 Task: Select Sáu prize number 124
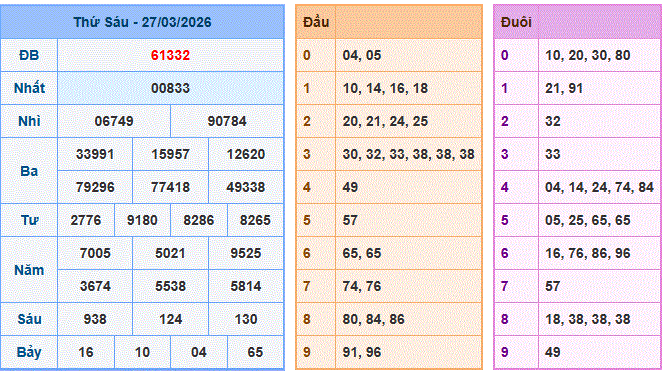coord(170,319)
